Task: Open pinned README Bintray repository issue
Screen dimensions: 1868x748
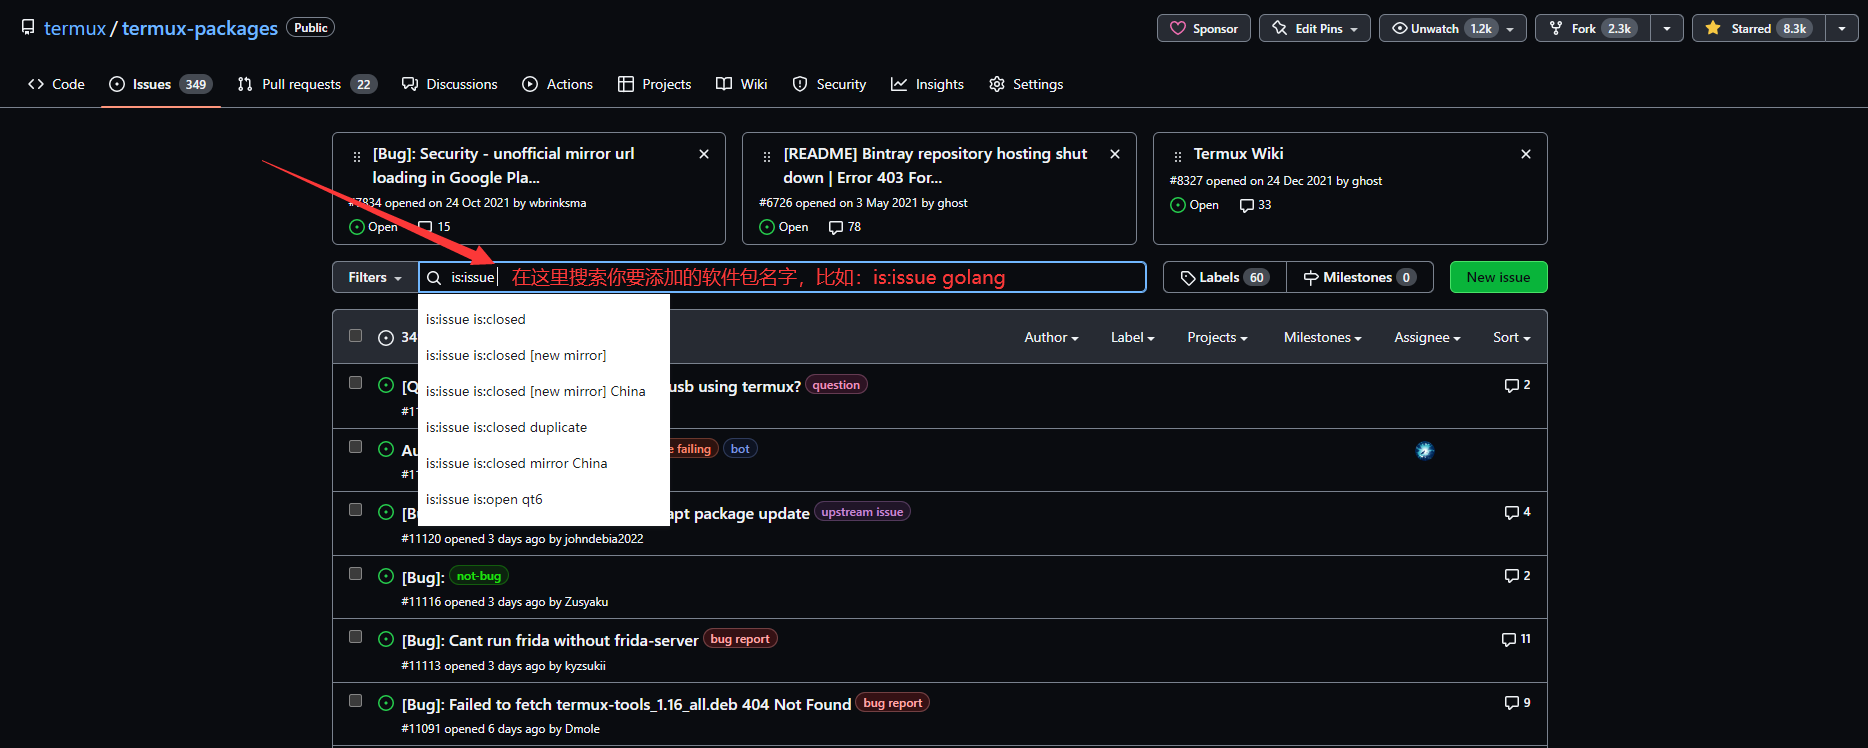Action: pyautogui.click(x=935, y=165)
